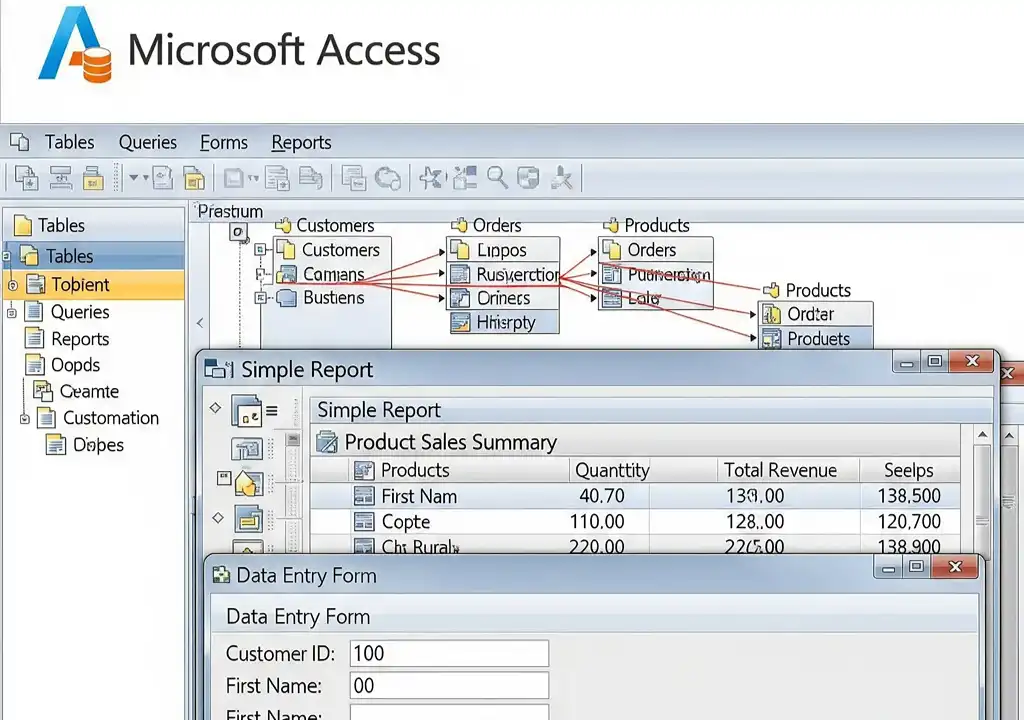This screenshot has width=1024, height=720.
Task: Expand the selected Tables node in navigation tree
Action: (6, 256)
